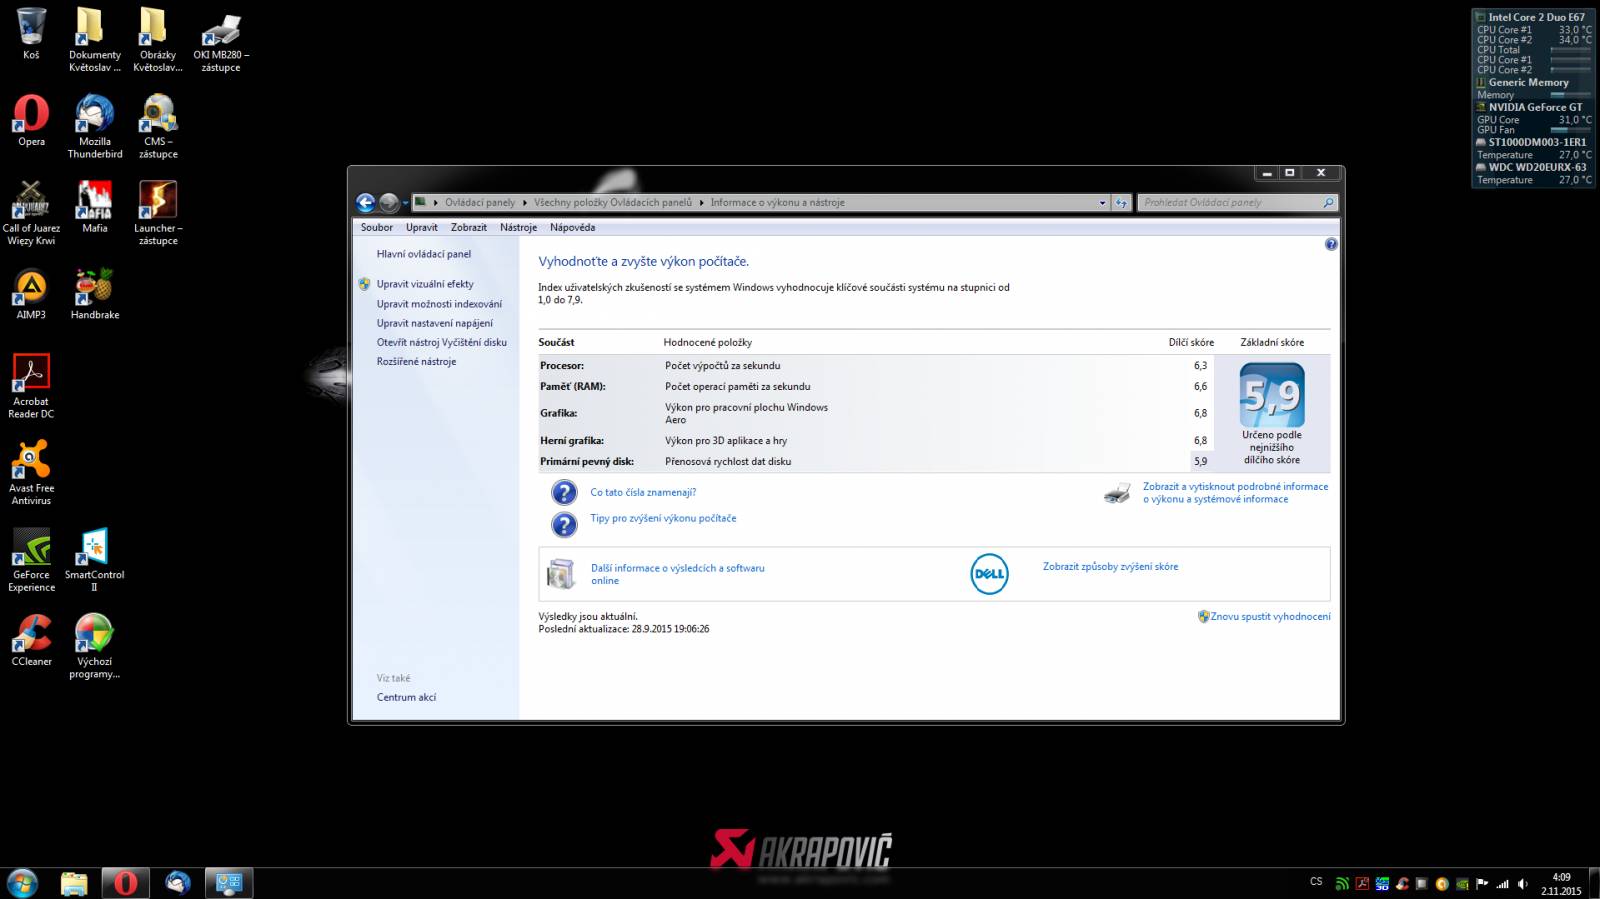1600x899 pixels.
Task: Click the CS language indicator in taskbar
Action: pos(1316,882)
